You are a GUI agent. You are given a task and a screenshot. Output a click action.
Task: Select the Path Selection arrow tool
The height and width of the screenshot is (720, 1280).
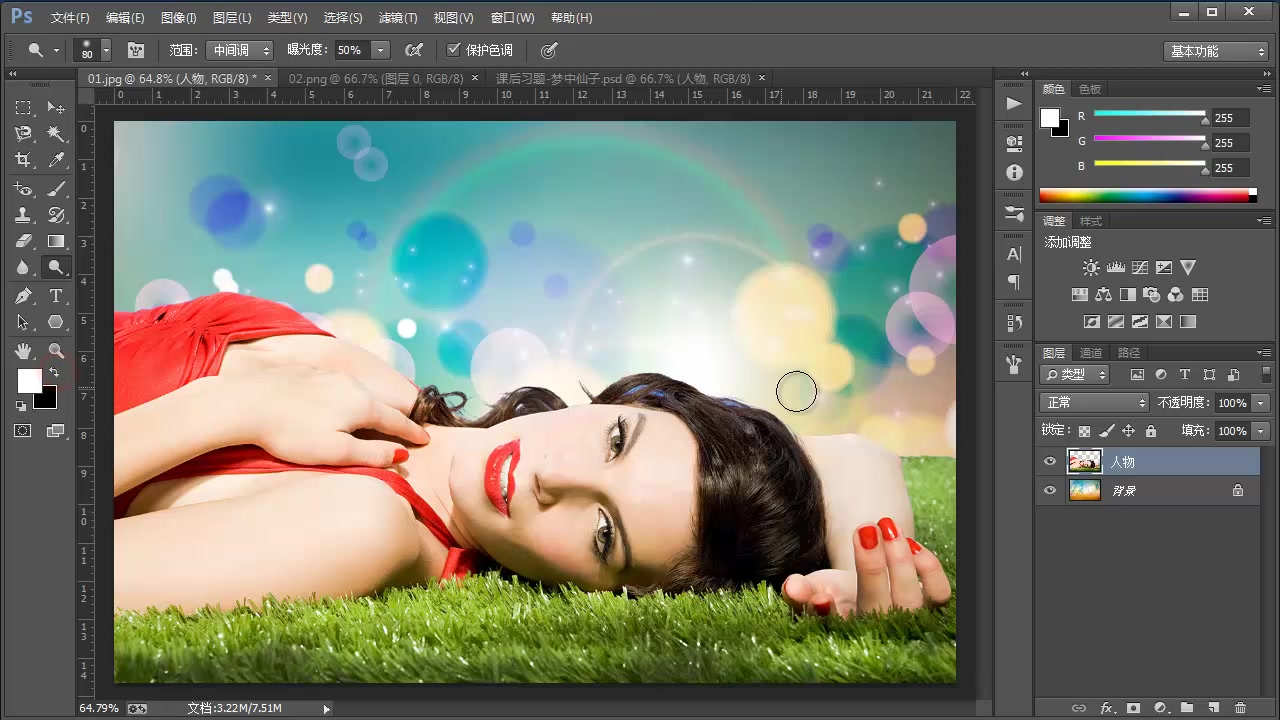coord(23,322)
